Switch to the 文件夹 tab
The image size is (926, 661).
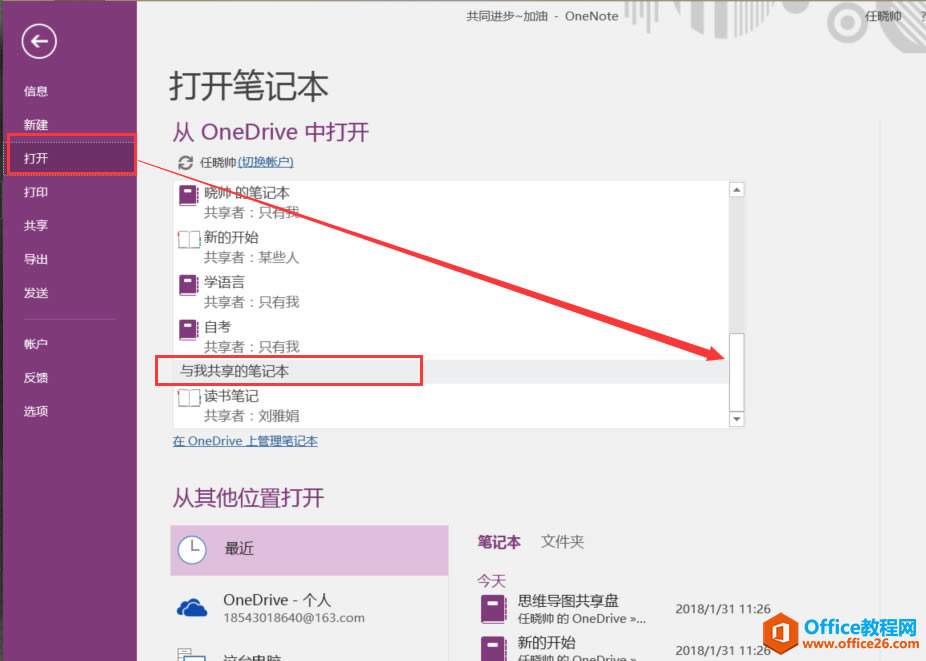562,541
